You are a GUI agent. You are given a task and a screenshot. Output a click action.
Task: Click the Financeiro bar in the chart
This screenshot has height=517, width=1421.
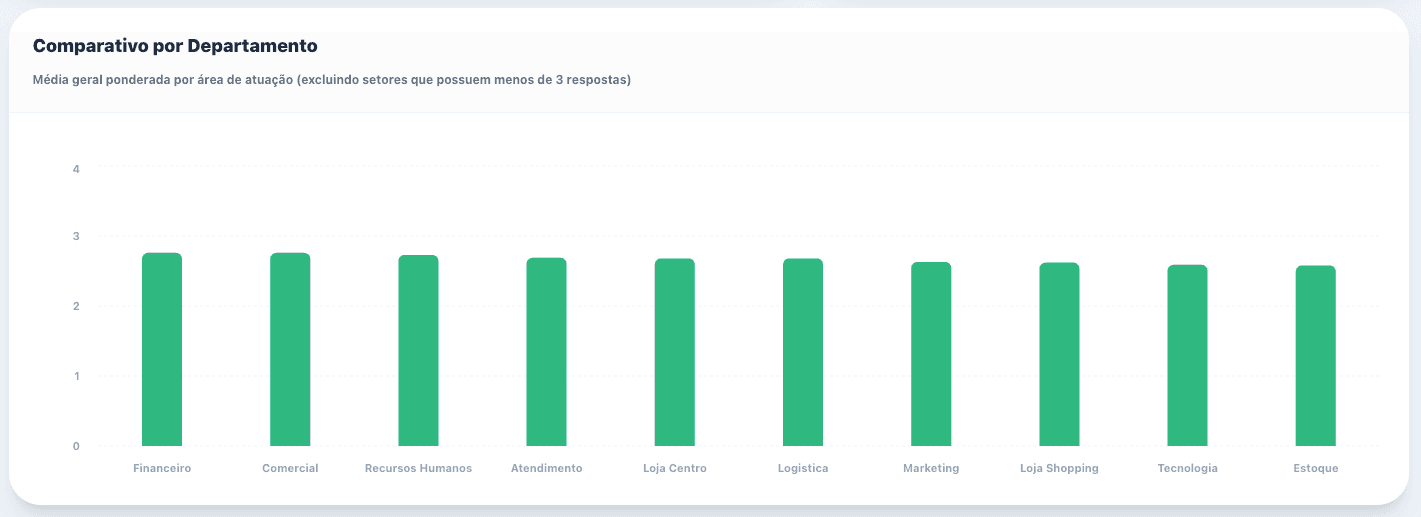[162, 349]
